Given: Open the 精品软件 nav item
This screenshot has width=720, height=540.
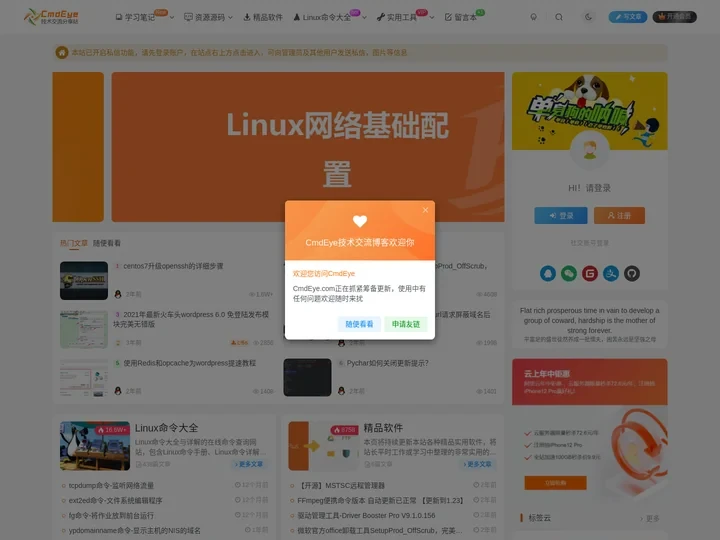Looking at the screenshot, I should point(263,17).
